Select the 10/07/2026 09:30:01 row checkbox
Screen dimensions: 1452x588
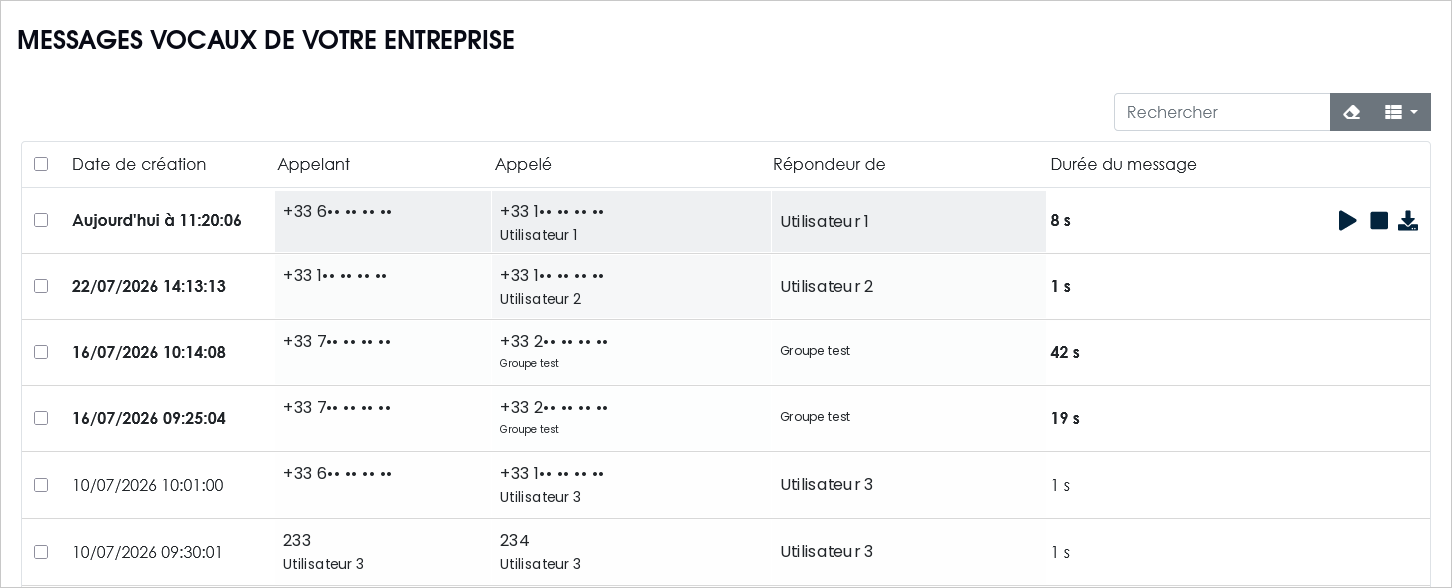tap(41, 552)
